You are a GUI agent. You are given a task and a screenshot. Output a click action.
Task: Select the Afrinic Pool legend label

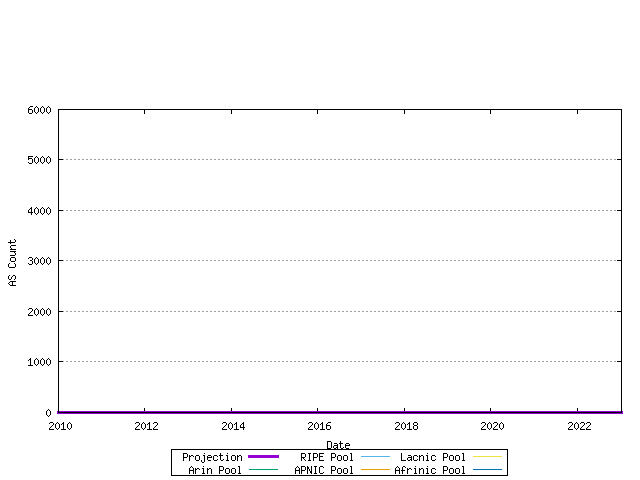click(x=430, y=470)
